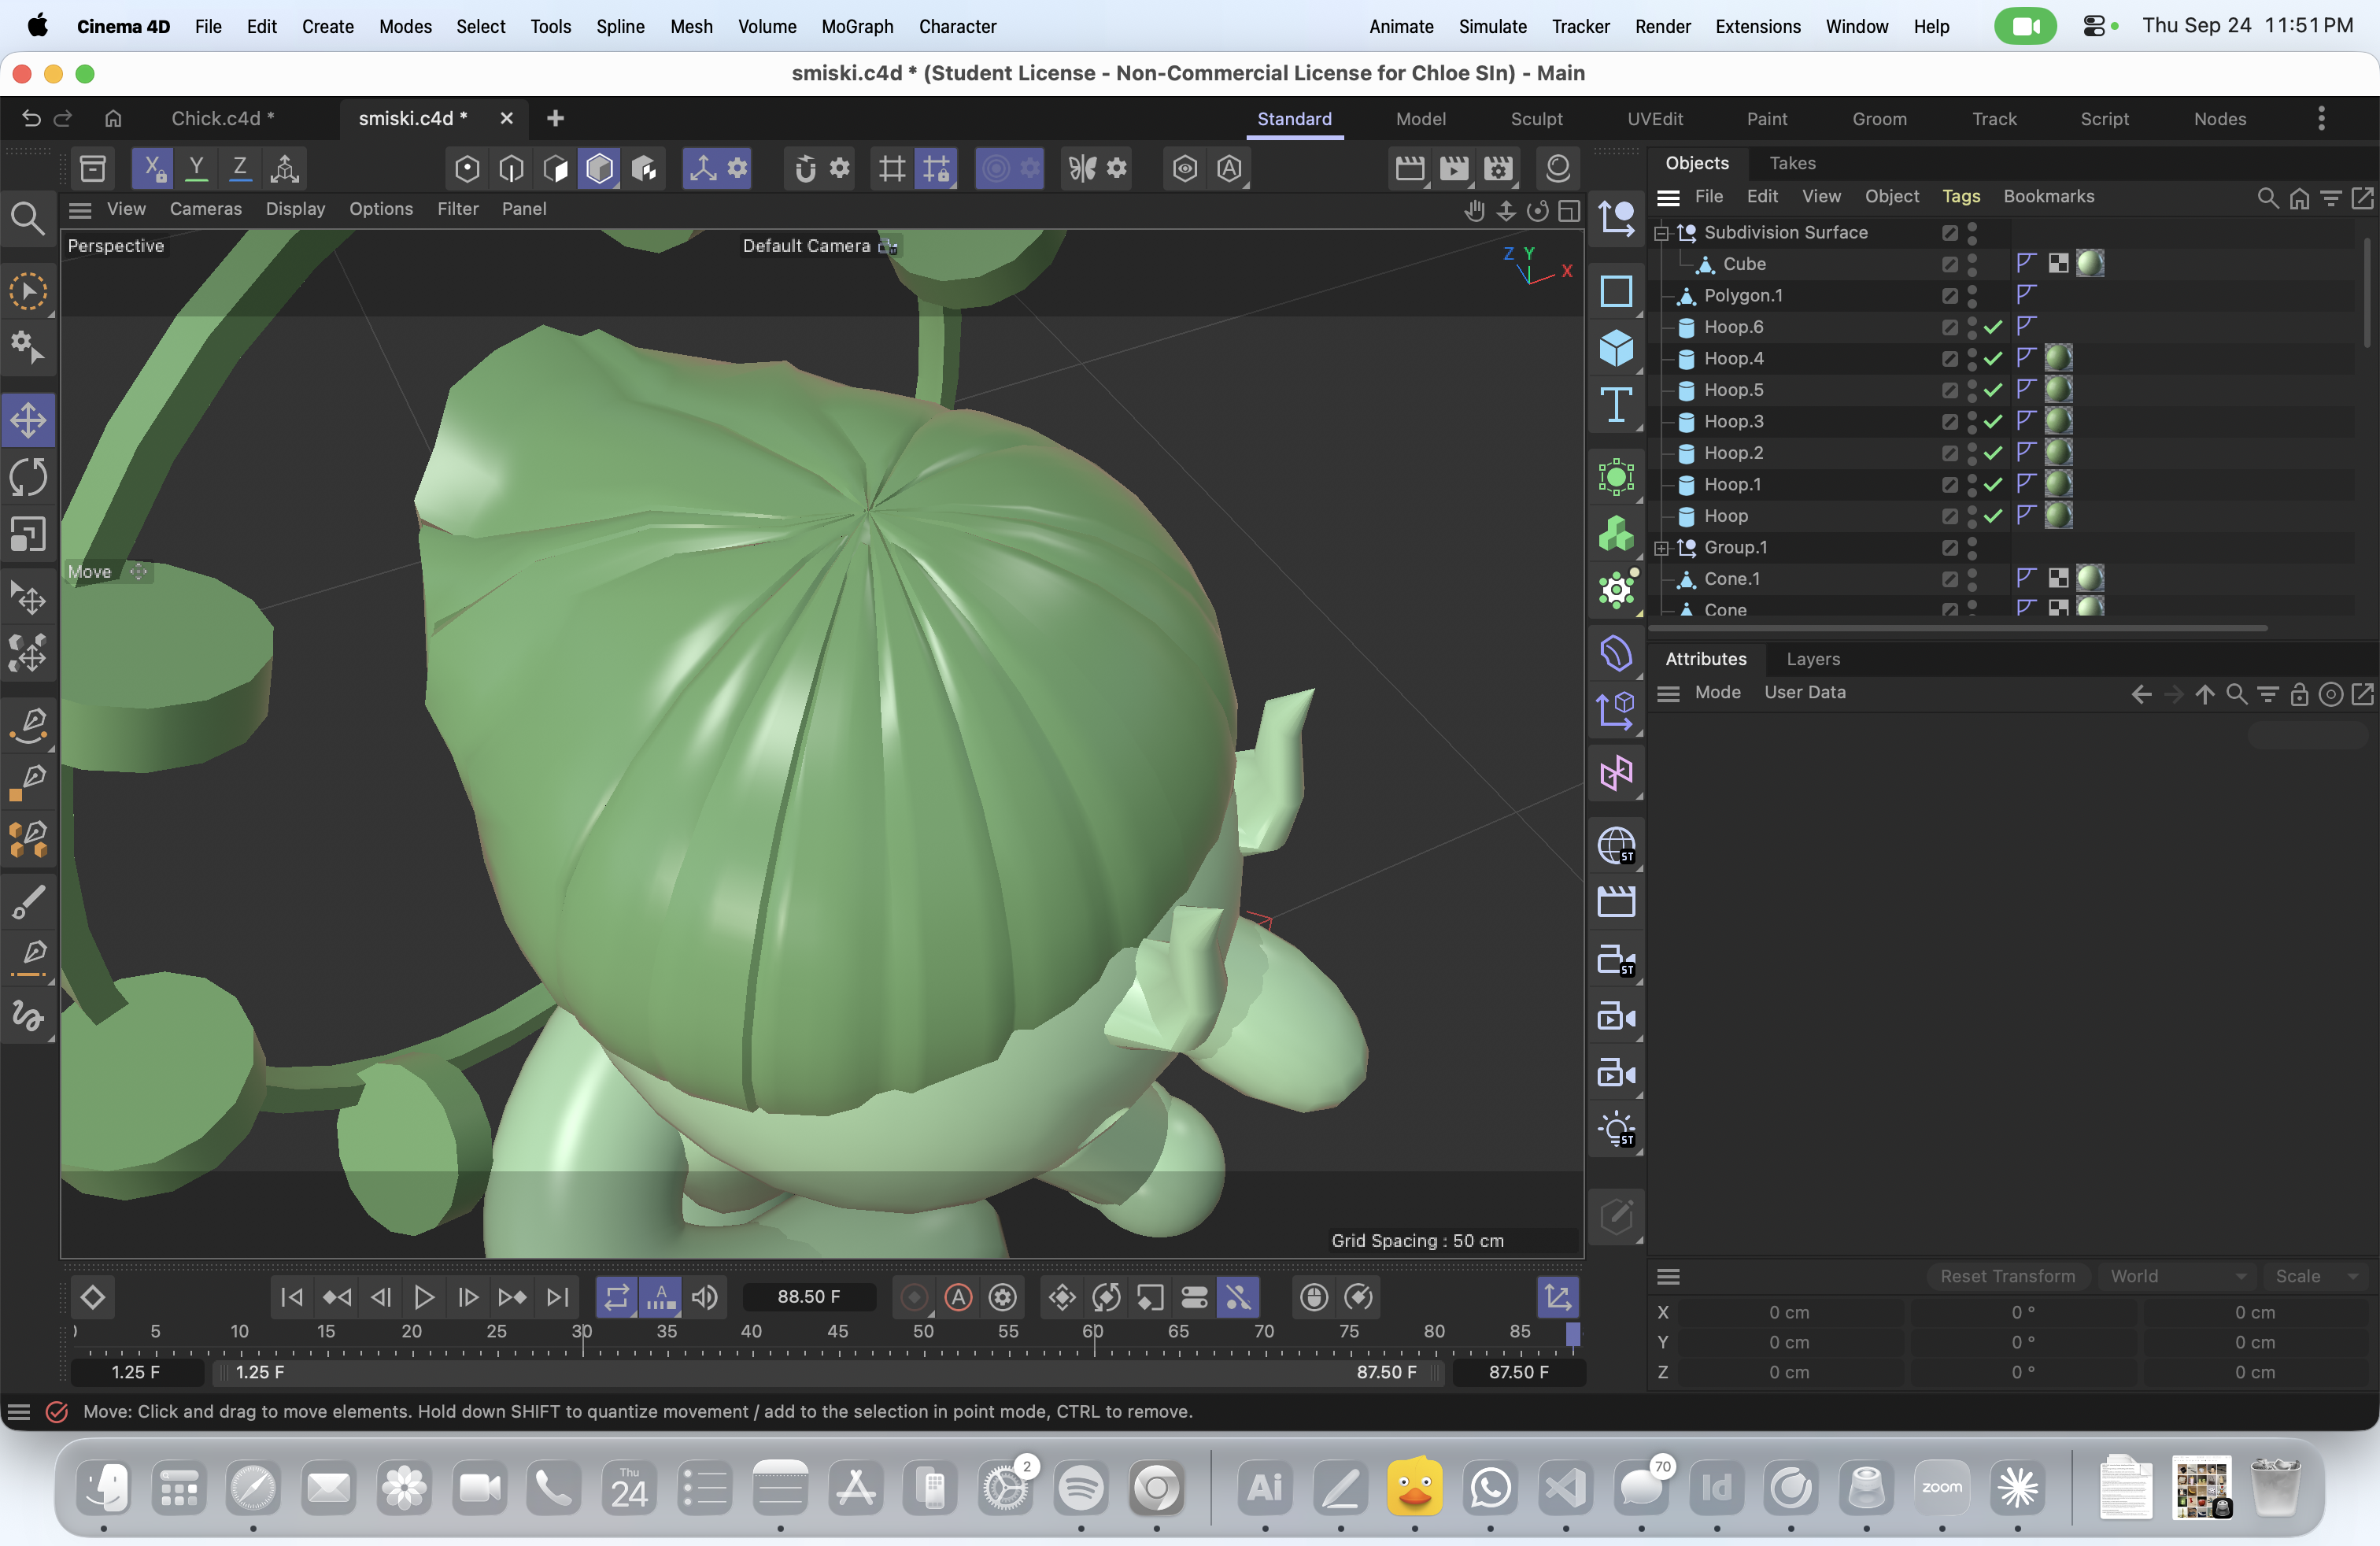The width and height of the screenshot is (2380, 1546).
Task: Click the Light object icon
Action: (x=1616, y=1130)
